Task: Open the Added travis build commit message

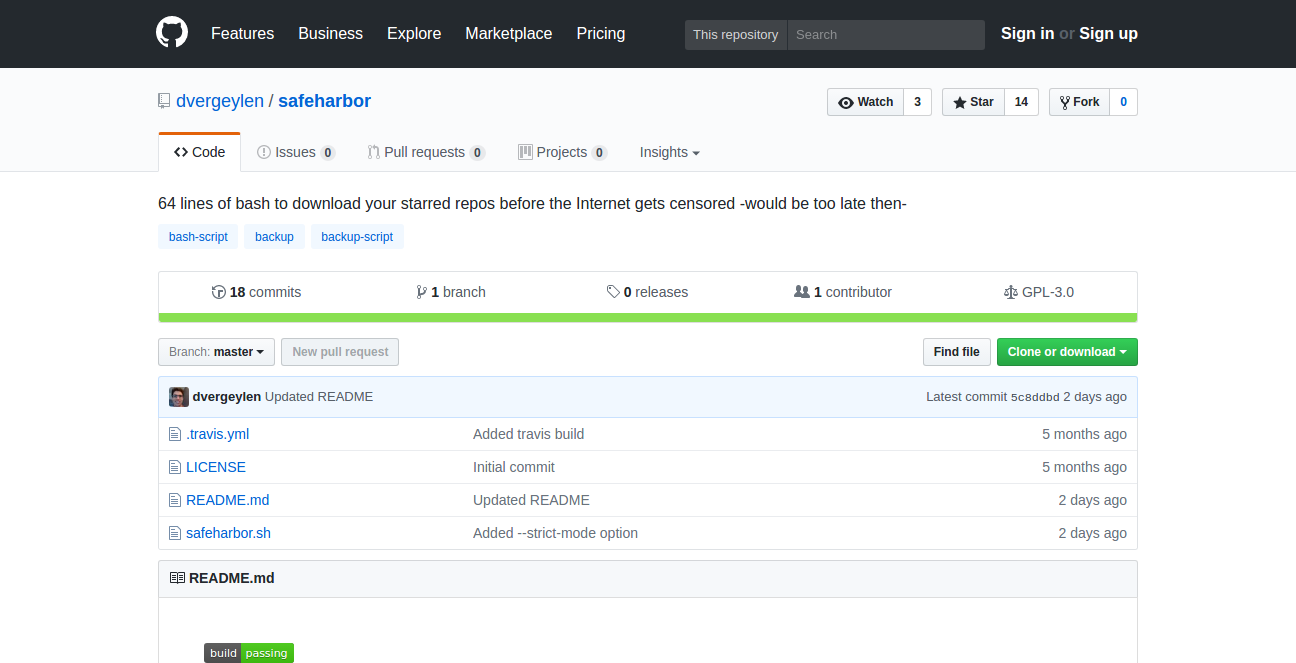Action: (529, 434)
